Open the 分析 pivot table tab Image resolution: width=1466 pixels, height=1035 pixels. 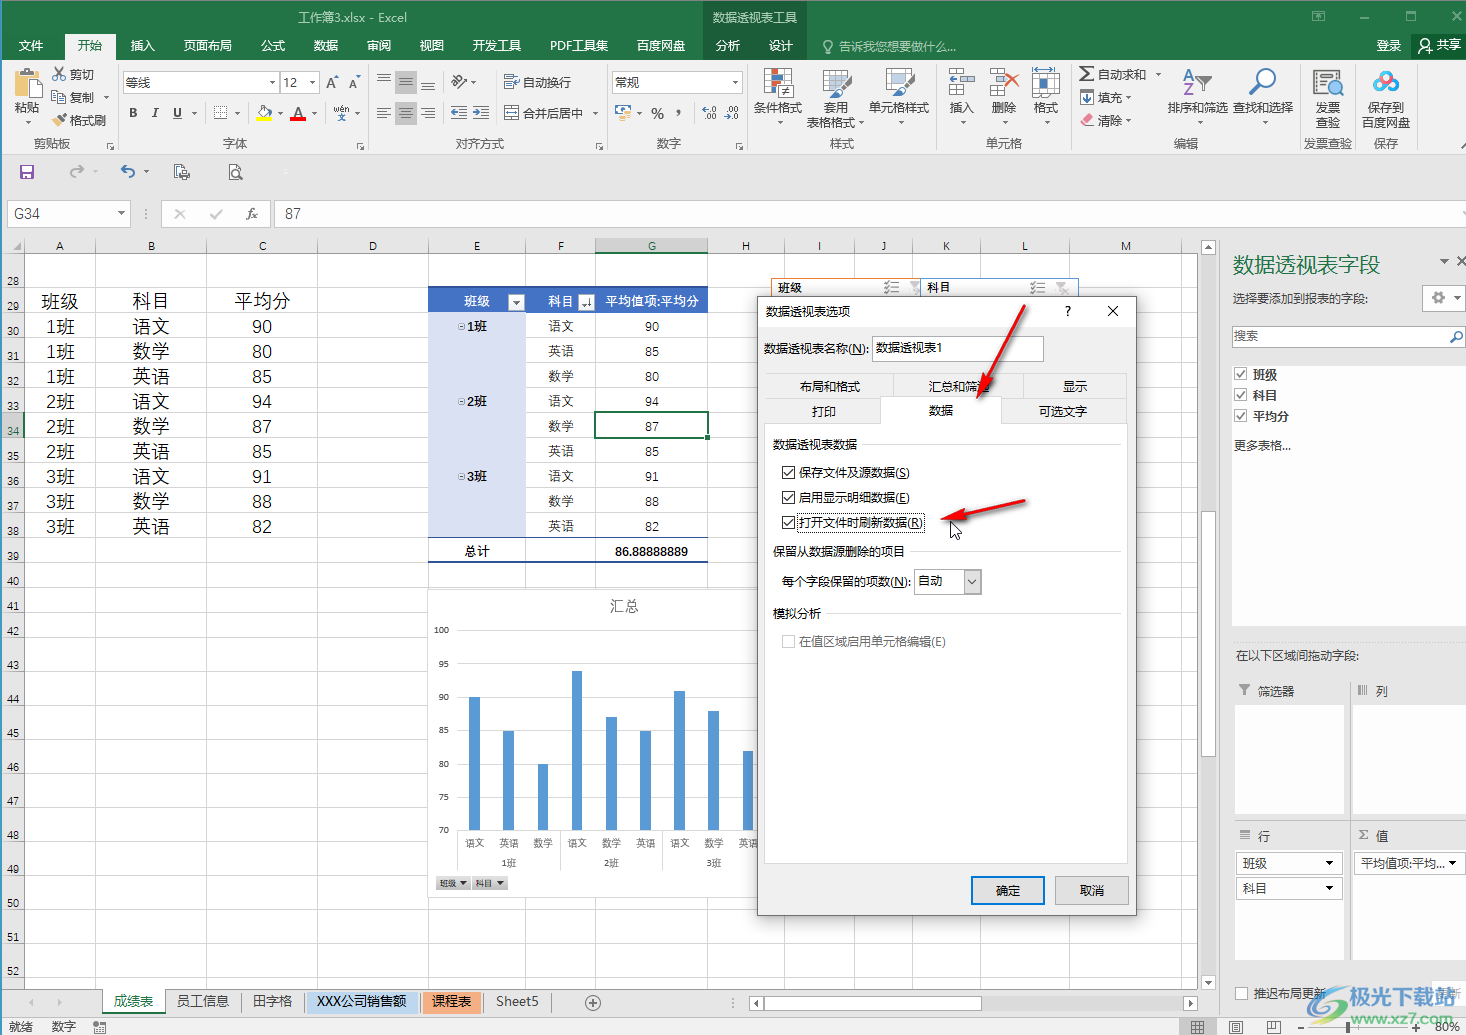click(x=728, y=46)
